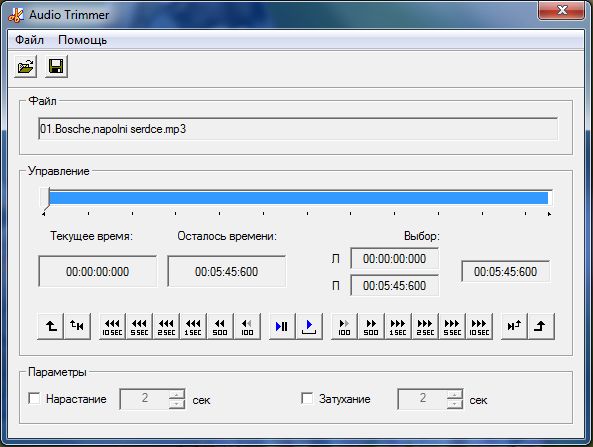The height and width of the screenshot is (447, 593).
Task: Click the file name field 01.Bosche,napolni serdce.mp3
Action: point(298,129)
